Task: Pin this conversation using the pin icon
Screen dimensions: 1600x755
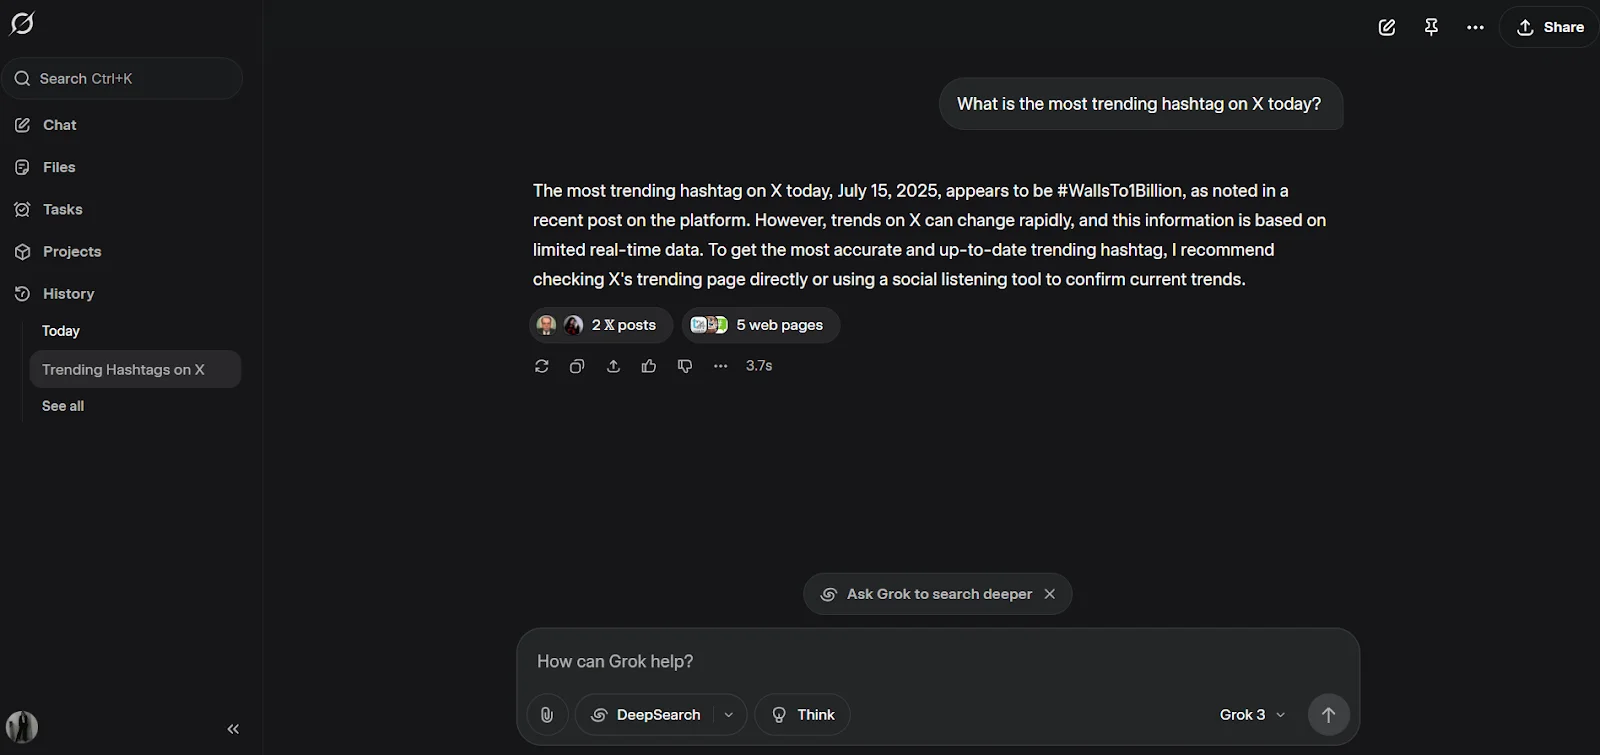Action: (1431, 27)
